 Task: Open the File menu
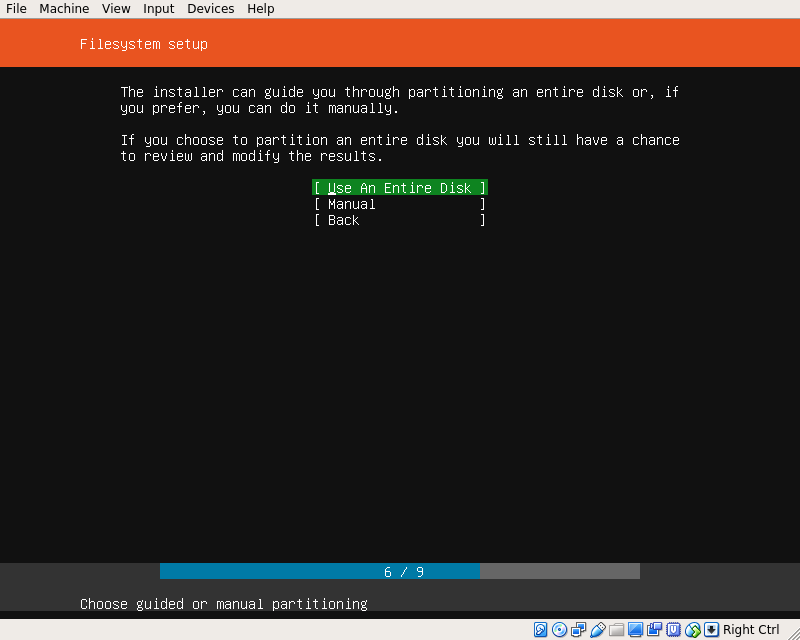16,9
